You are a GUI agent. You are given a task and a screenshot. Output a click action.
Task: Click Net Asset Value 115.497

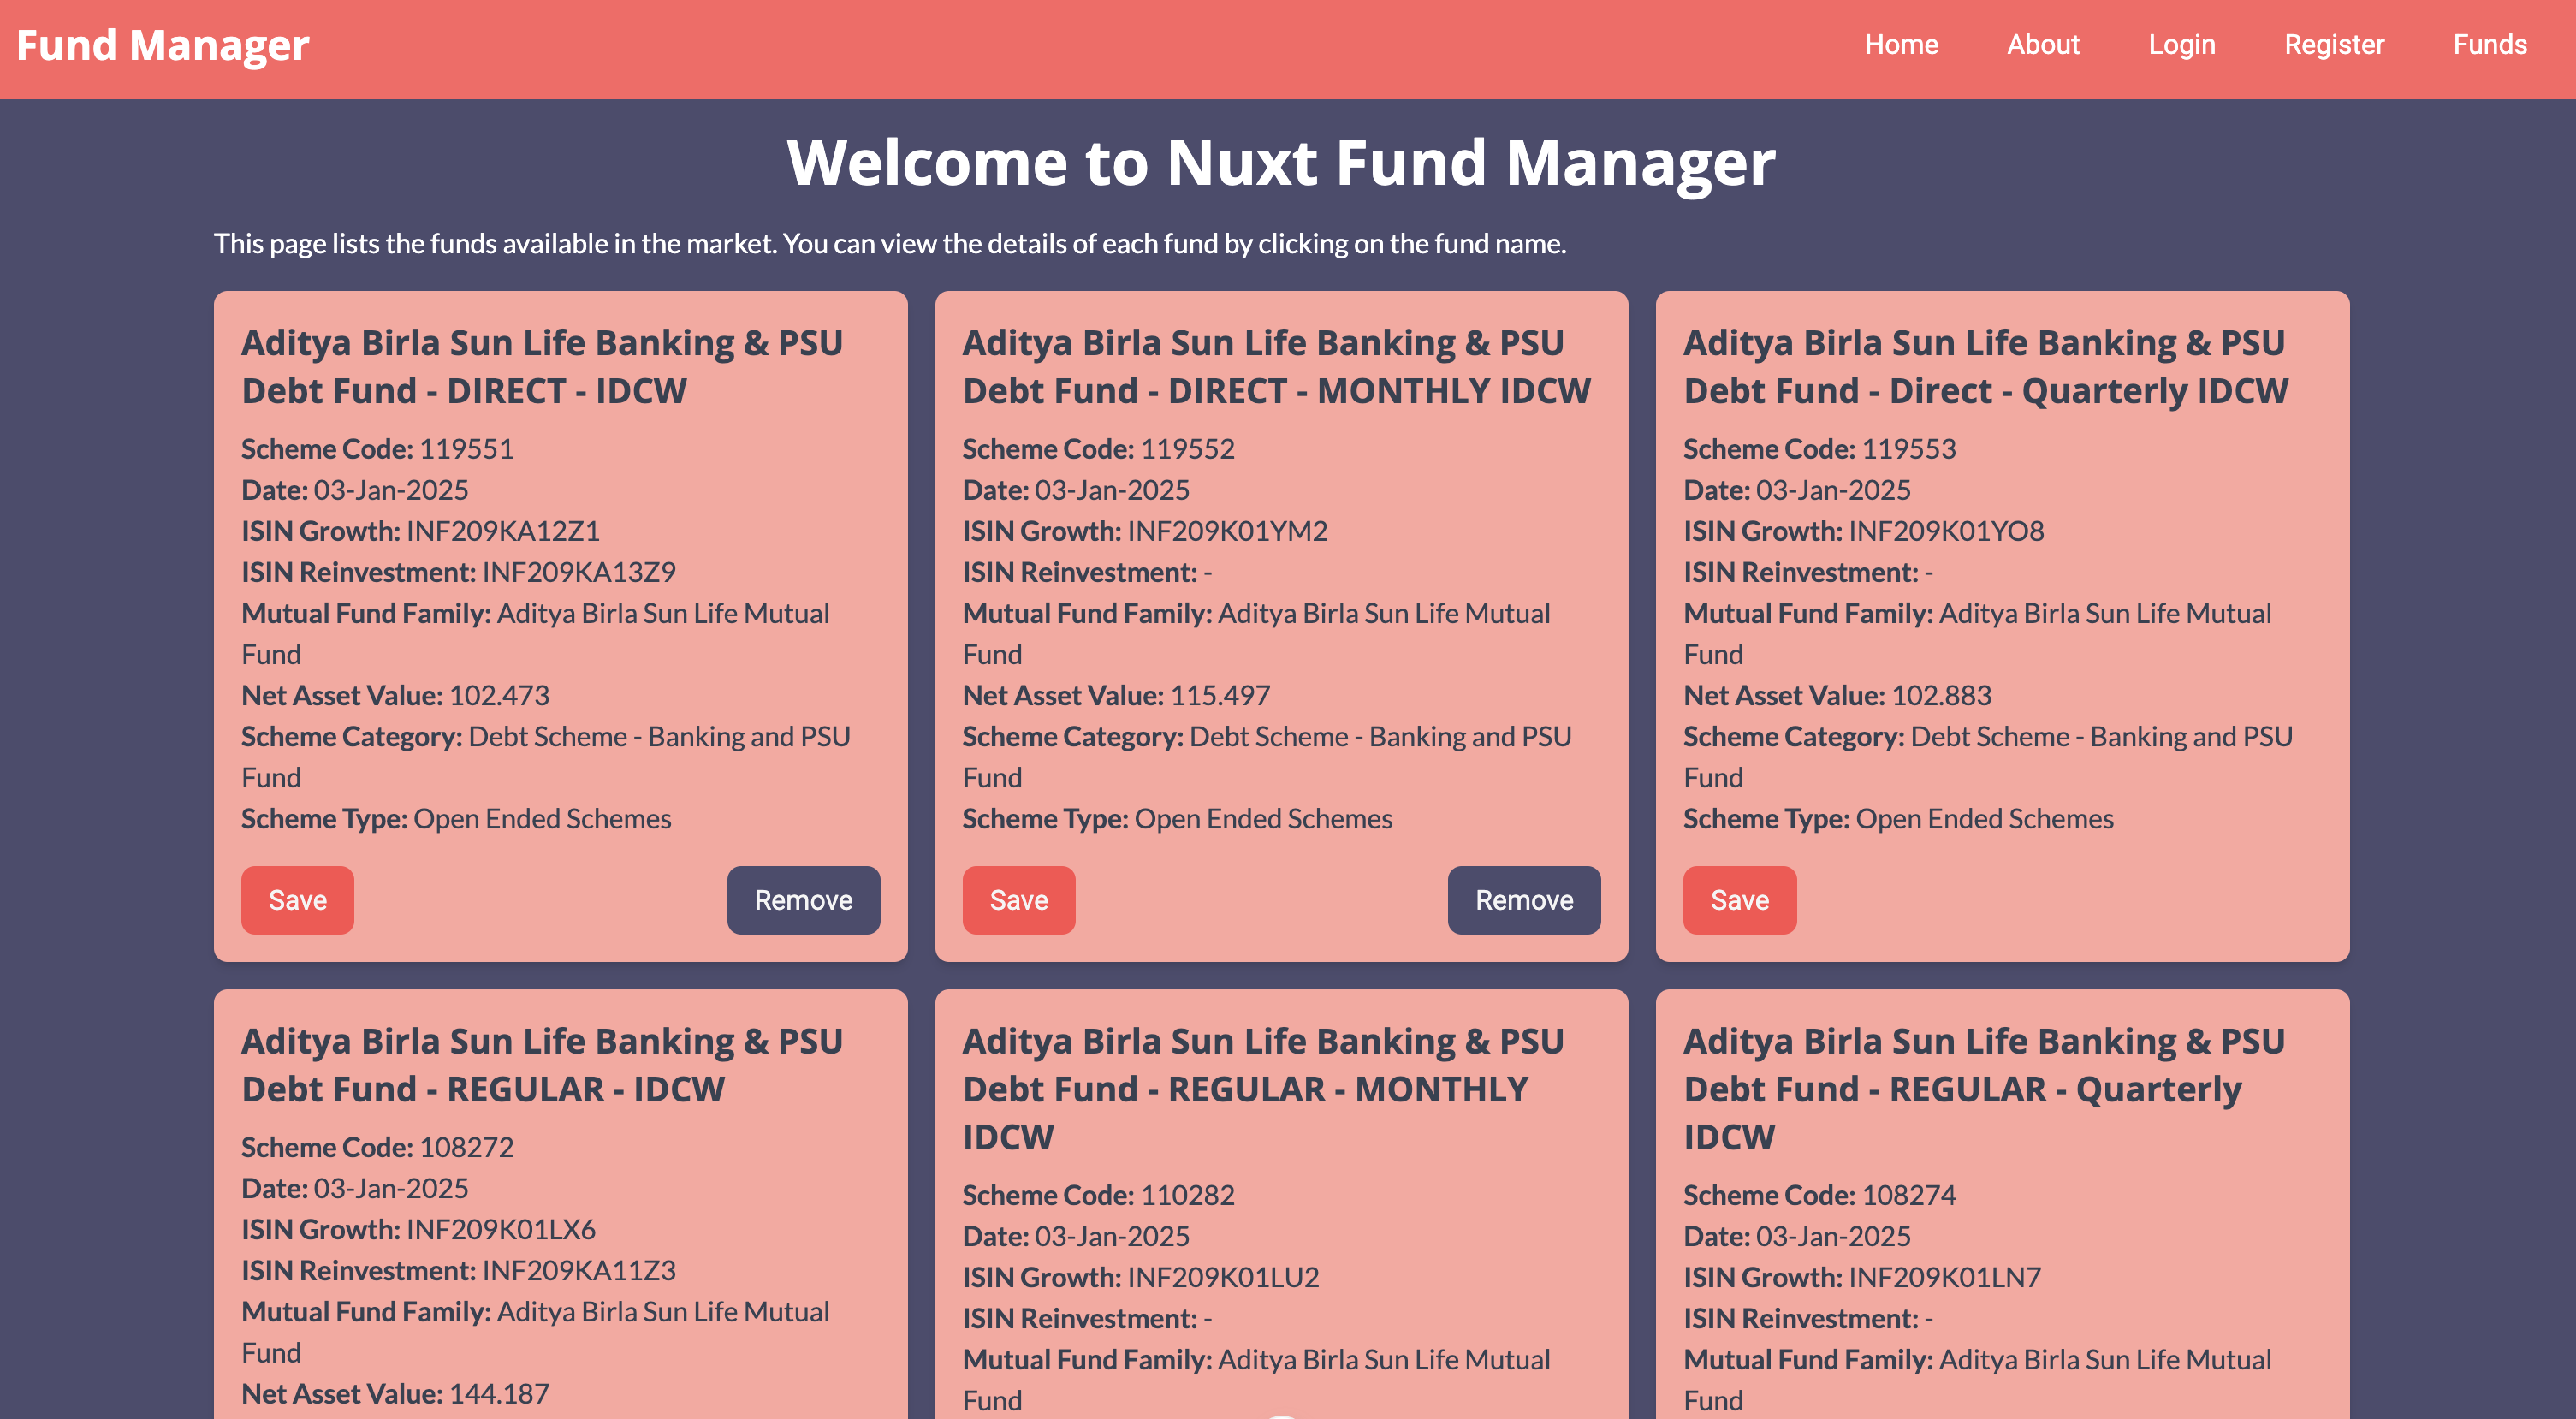point(1220,695)
